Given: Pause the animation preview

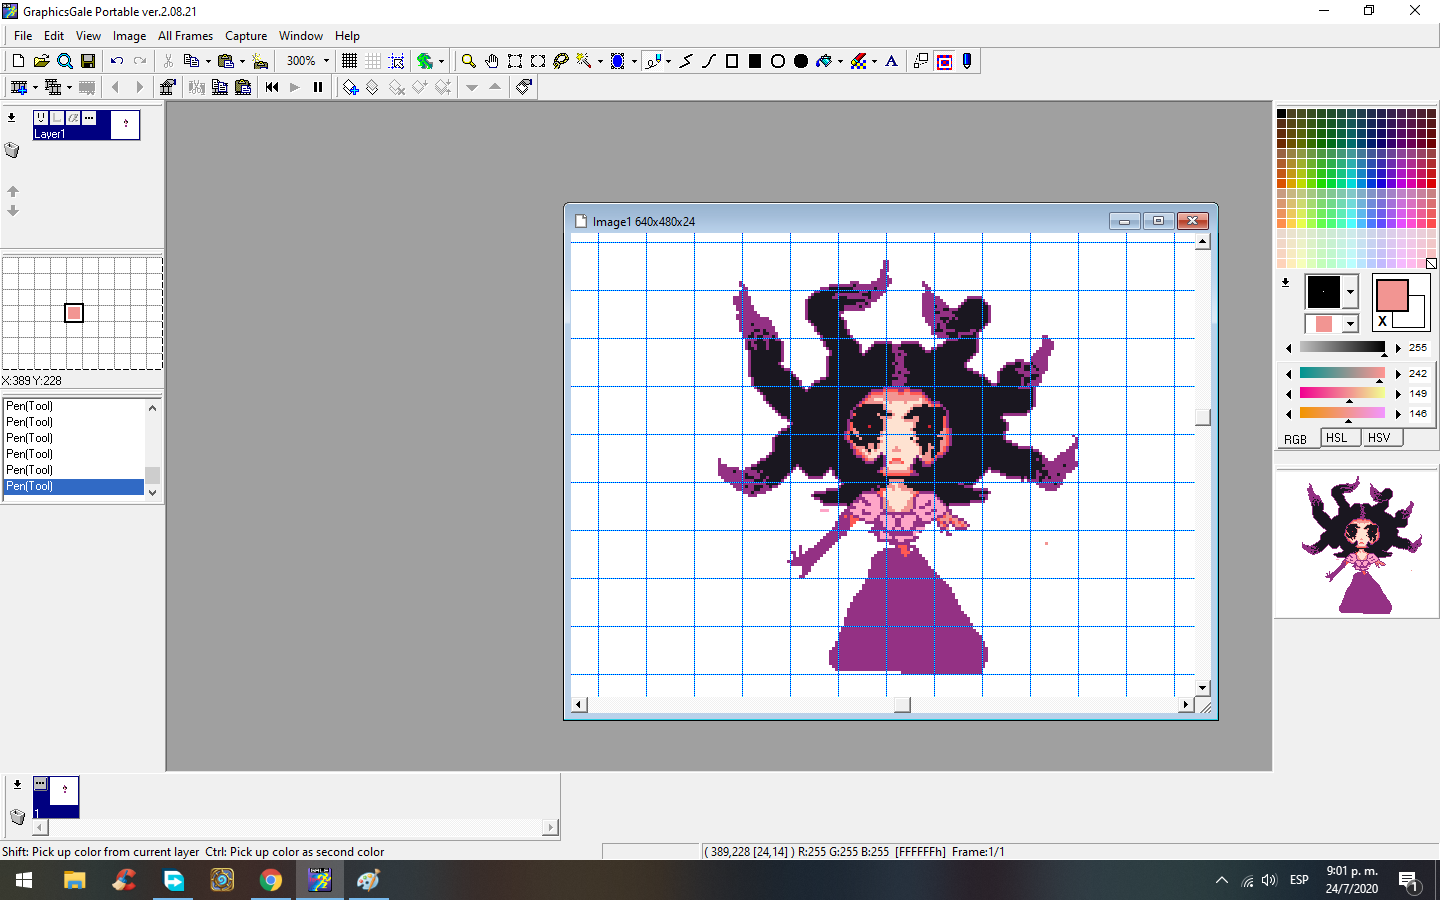Looking at the screenshot, I should (318, 87).
